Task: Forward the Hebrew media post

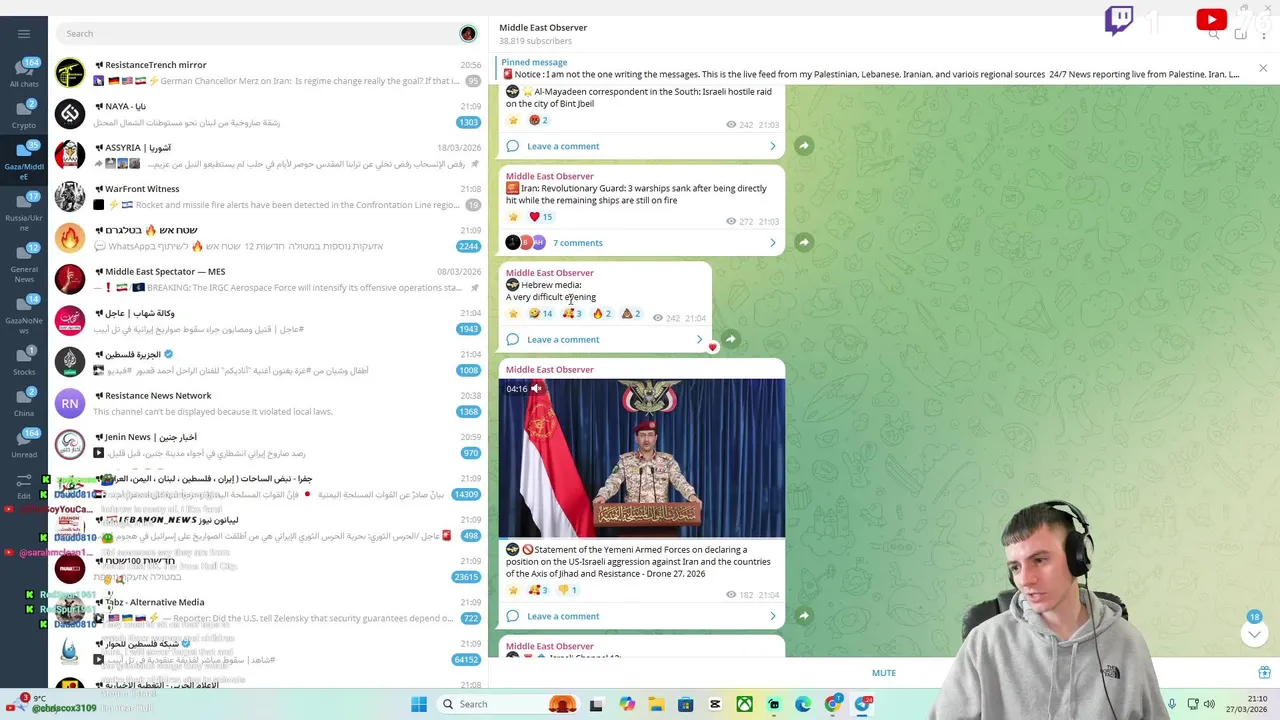Action: pos(730,339)
